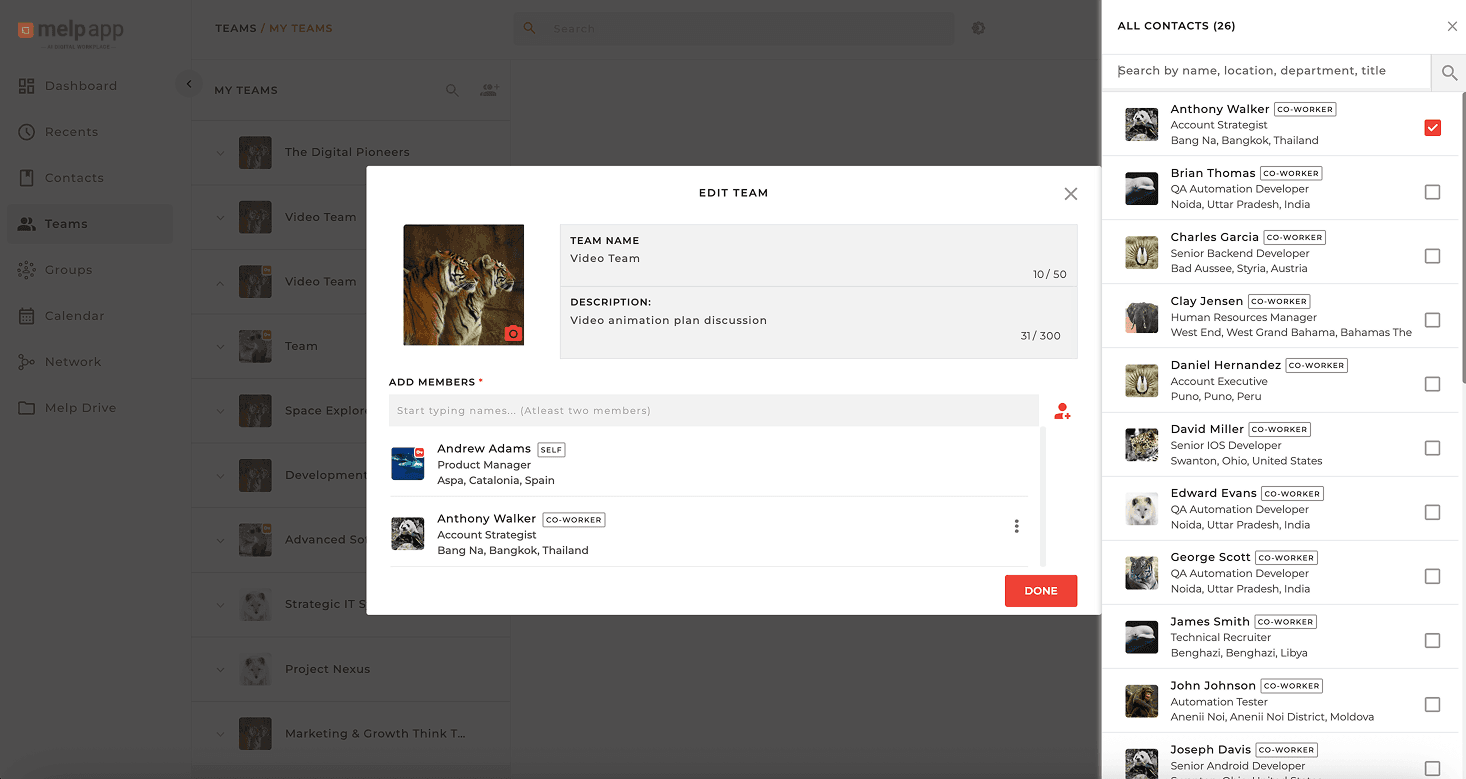
Task: Click the DONE button
Action: (x=1040, y=591)
